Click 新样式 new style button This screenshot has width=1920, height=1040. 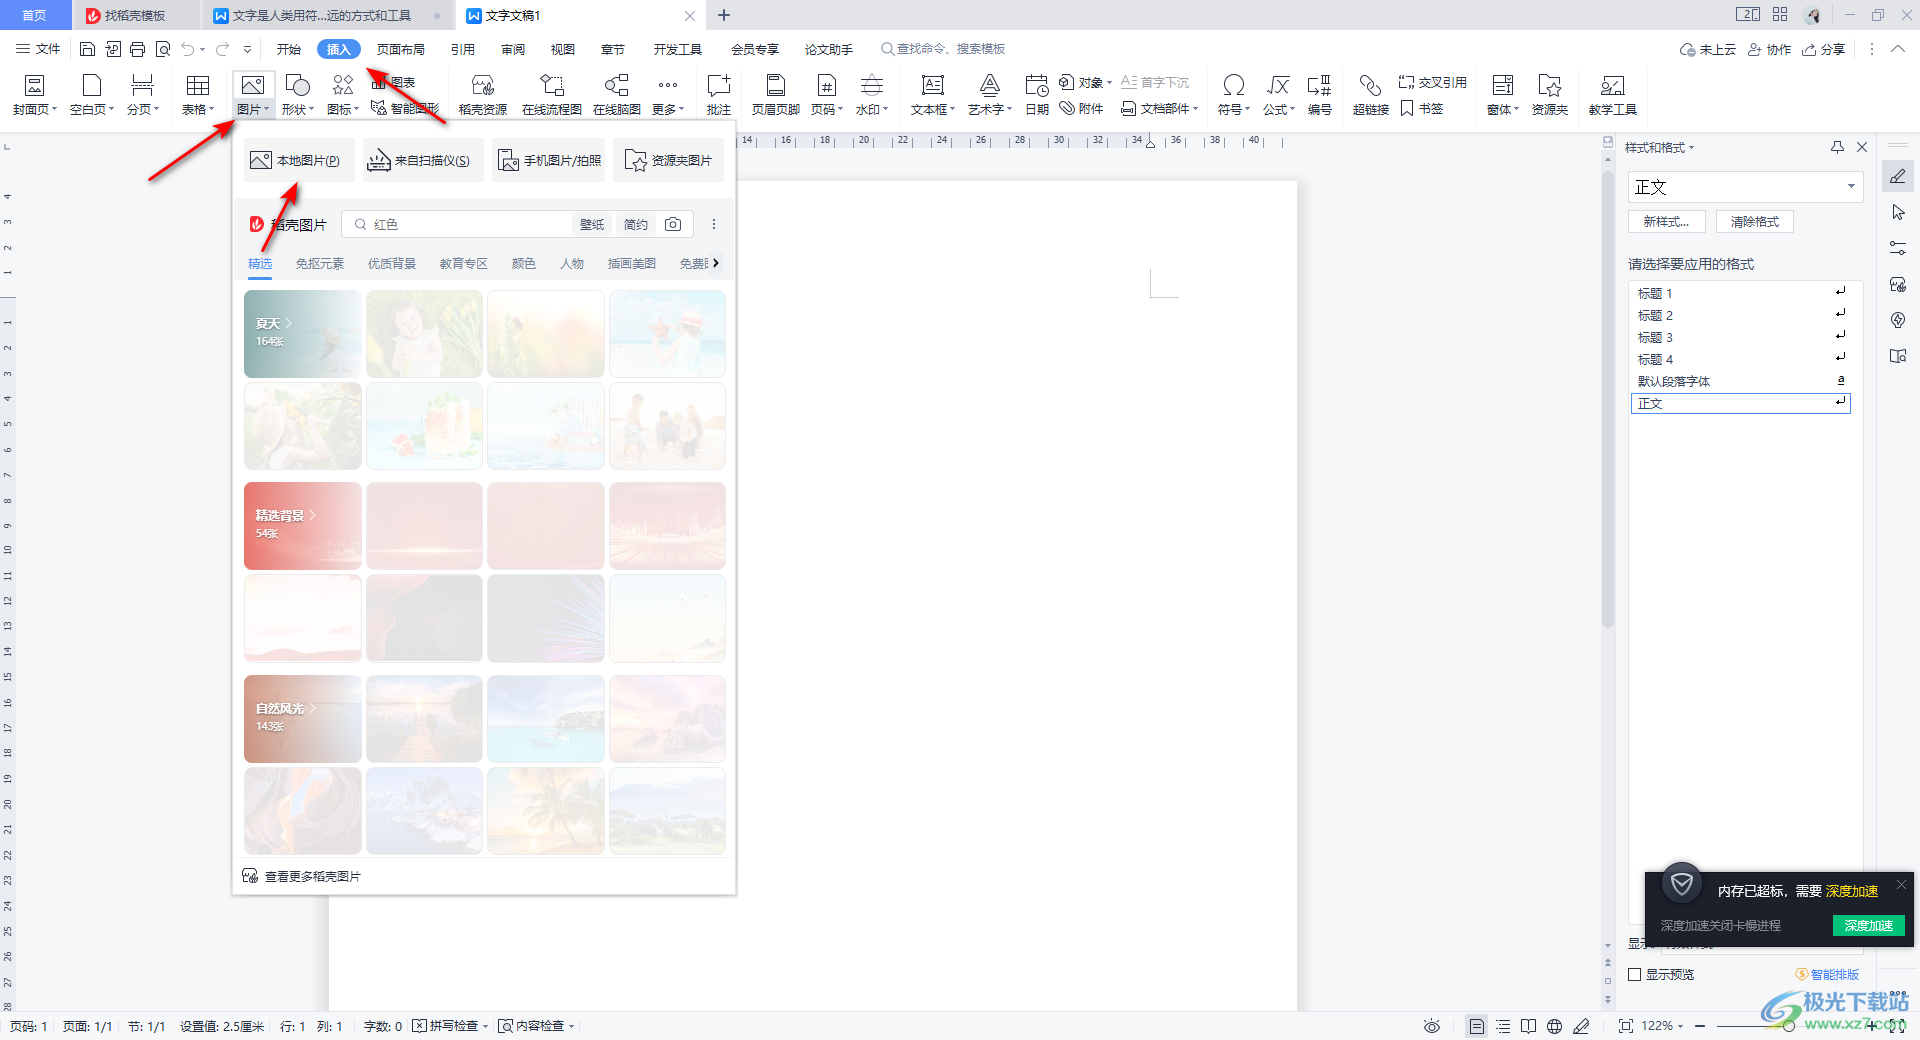click(1667, 222)
